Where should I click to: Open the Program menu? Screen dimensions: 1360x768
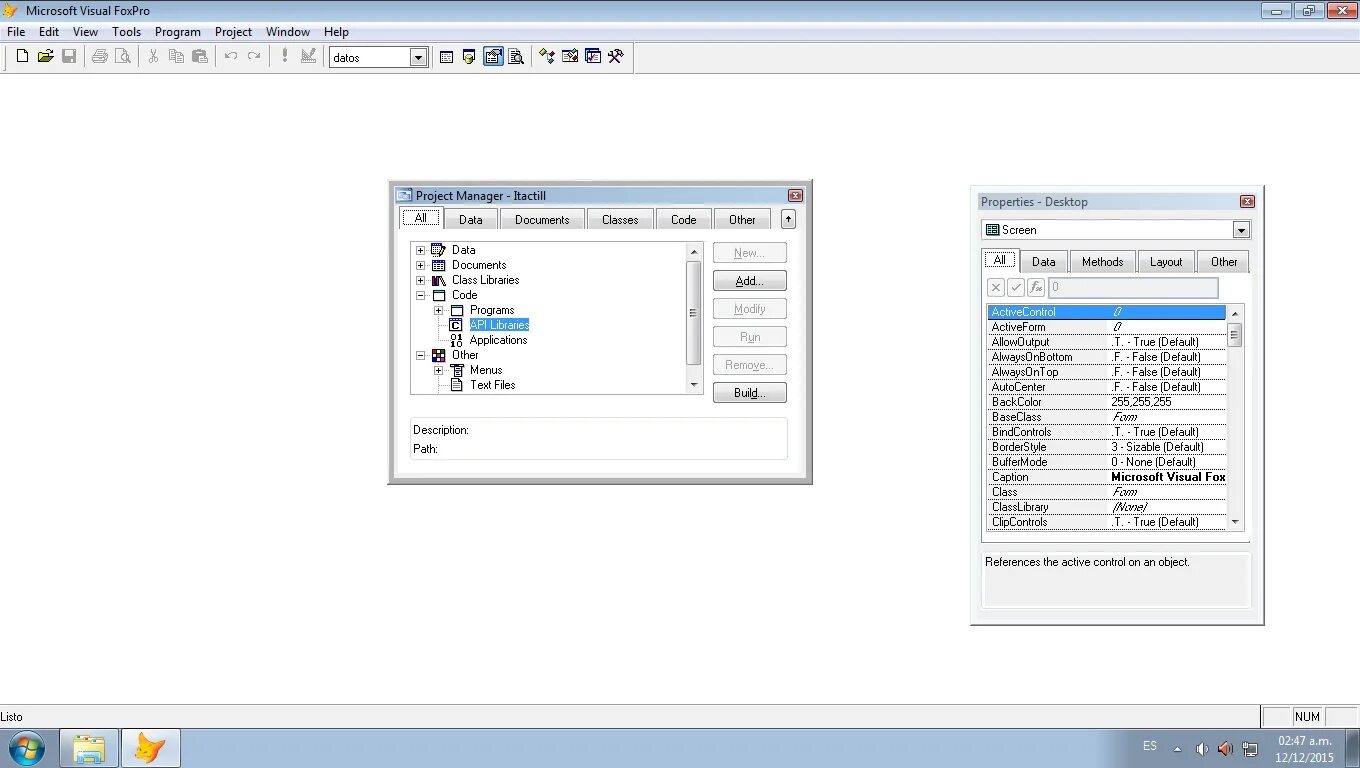178,32
